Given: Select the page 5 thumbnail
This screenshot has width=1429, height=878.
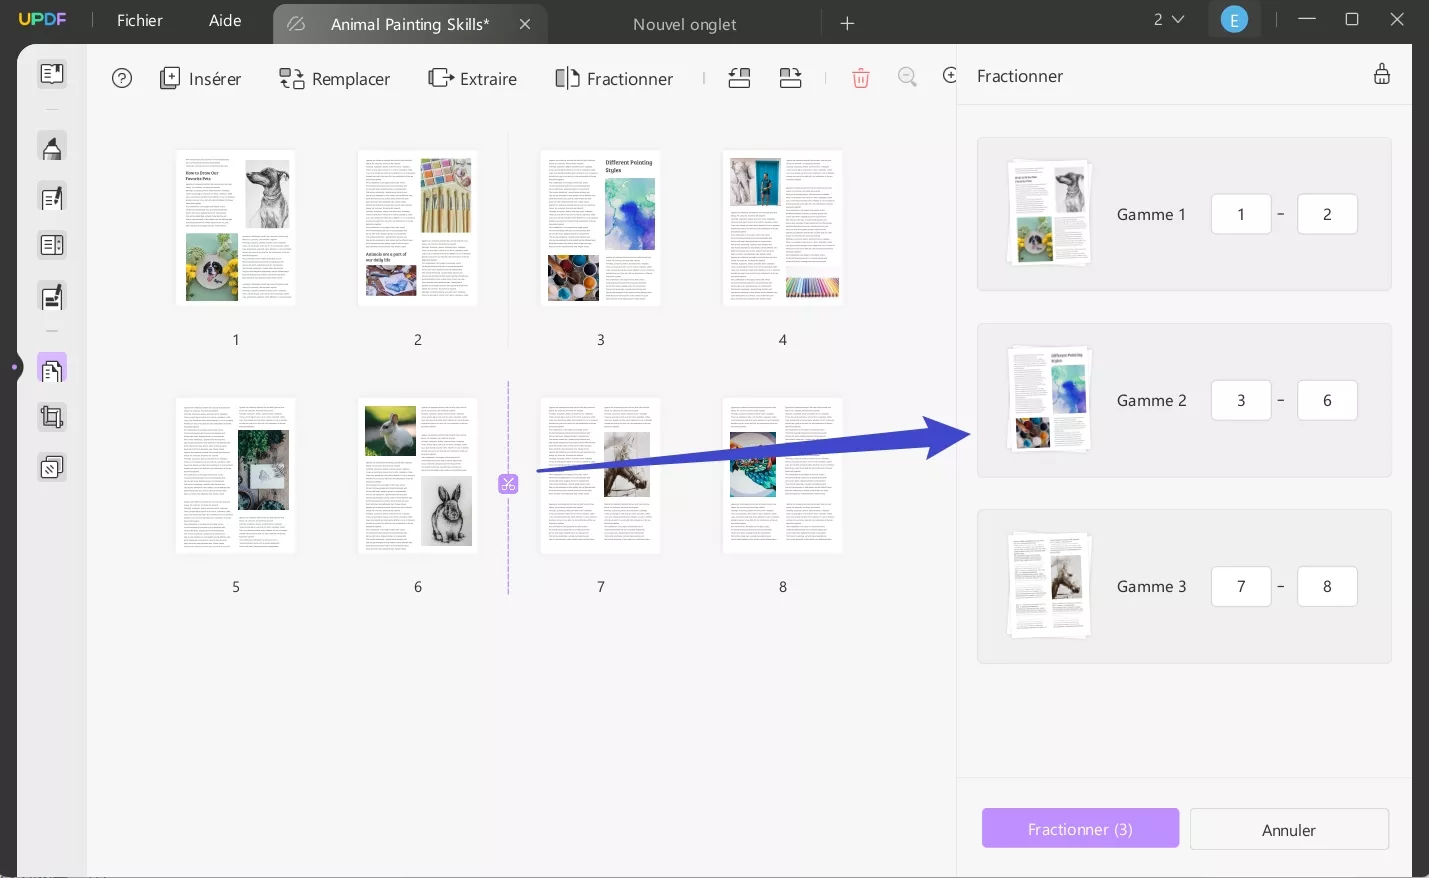Looking at the screenshot, I should 236,475.
